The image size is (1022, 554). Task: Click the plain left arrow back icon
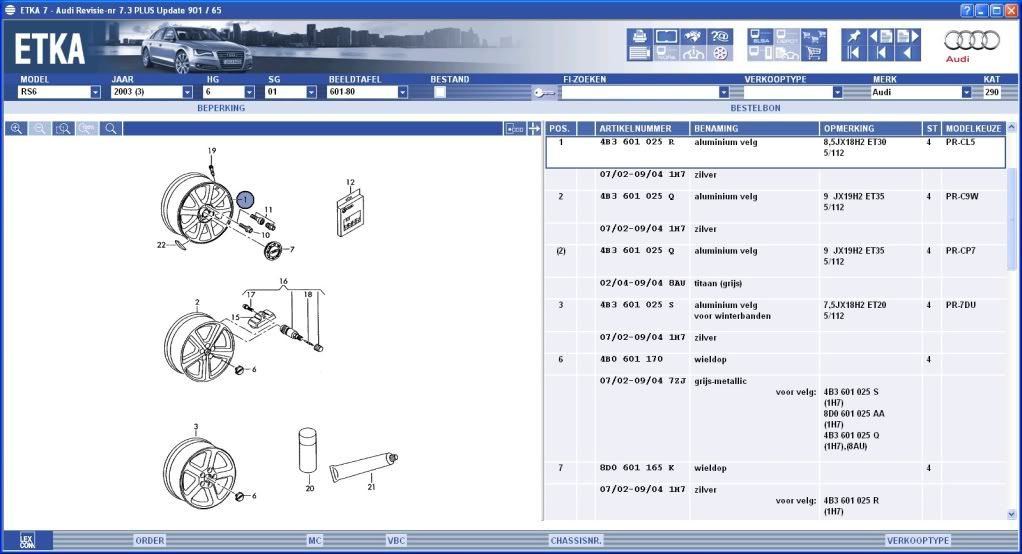click(908, 53)
